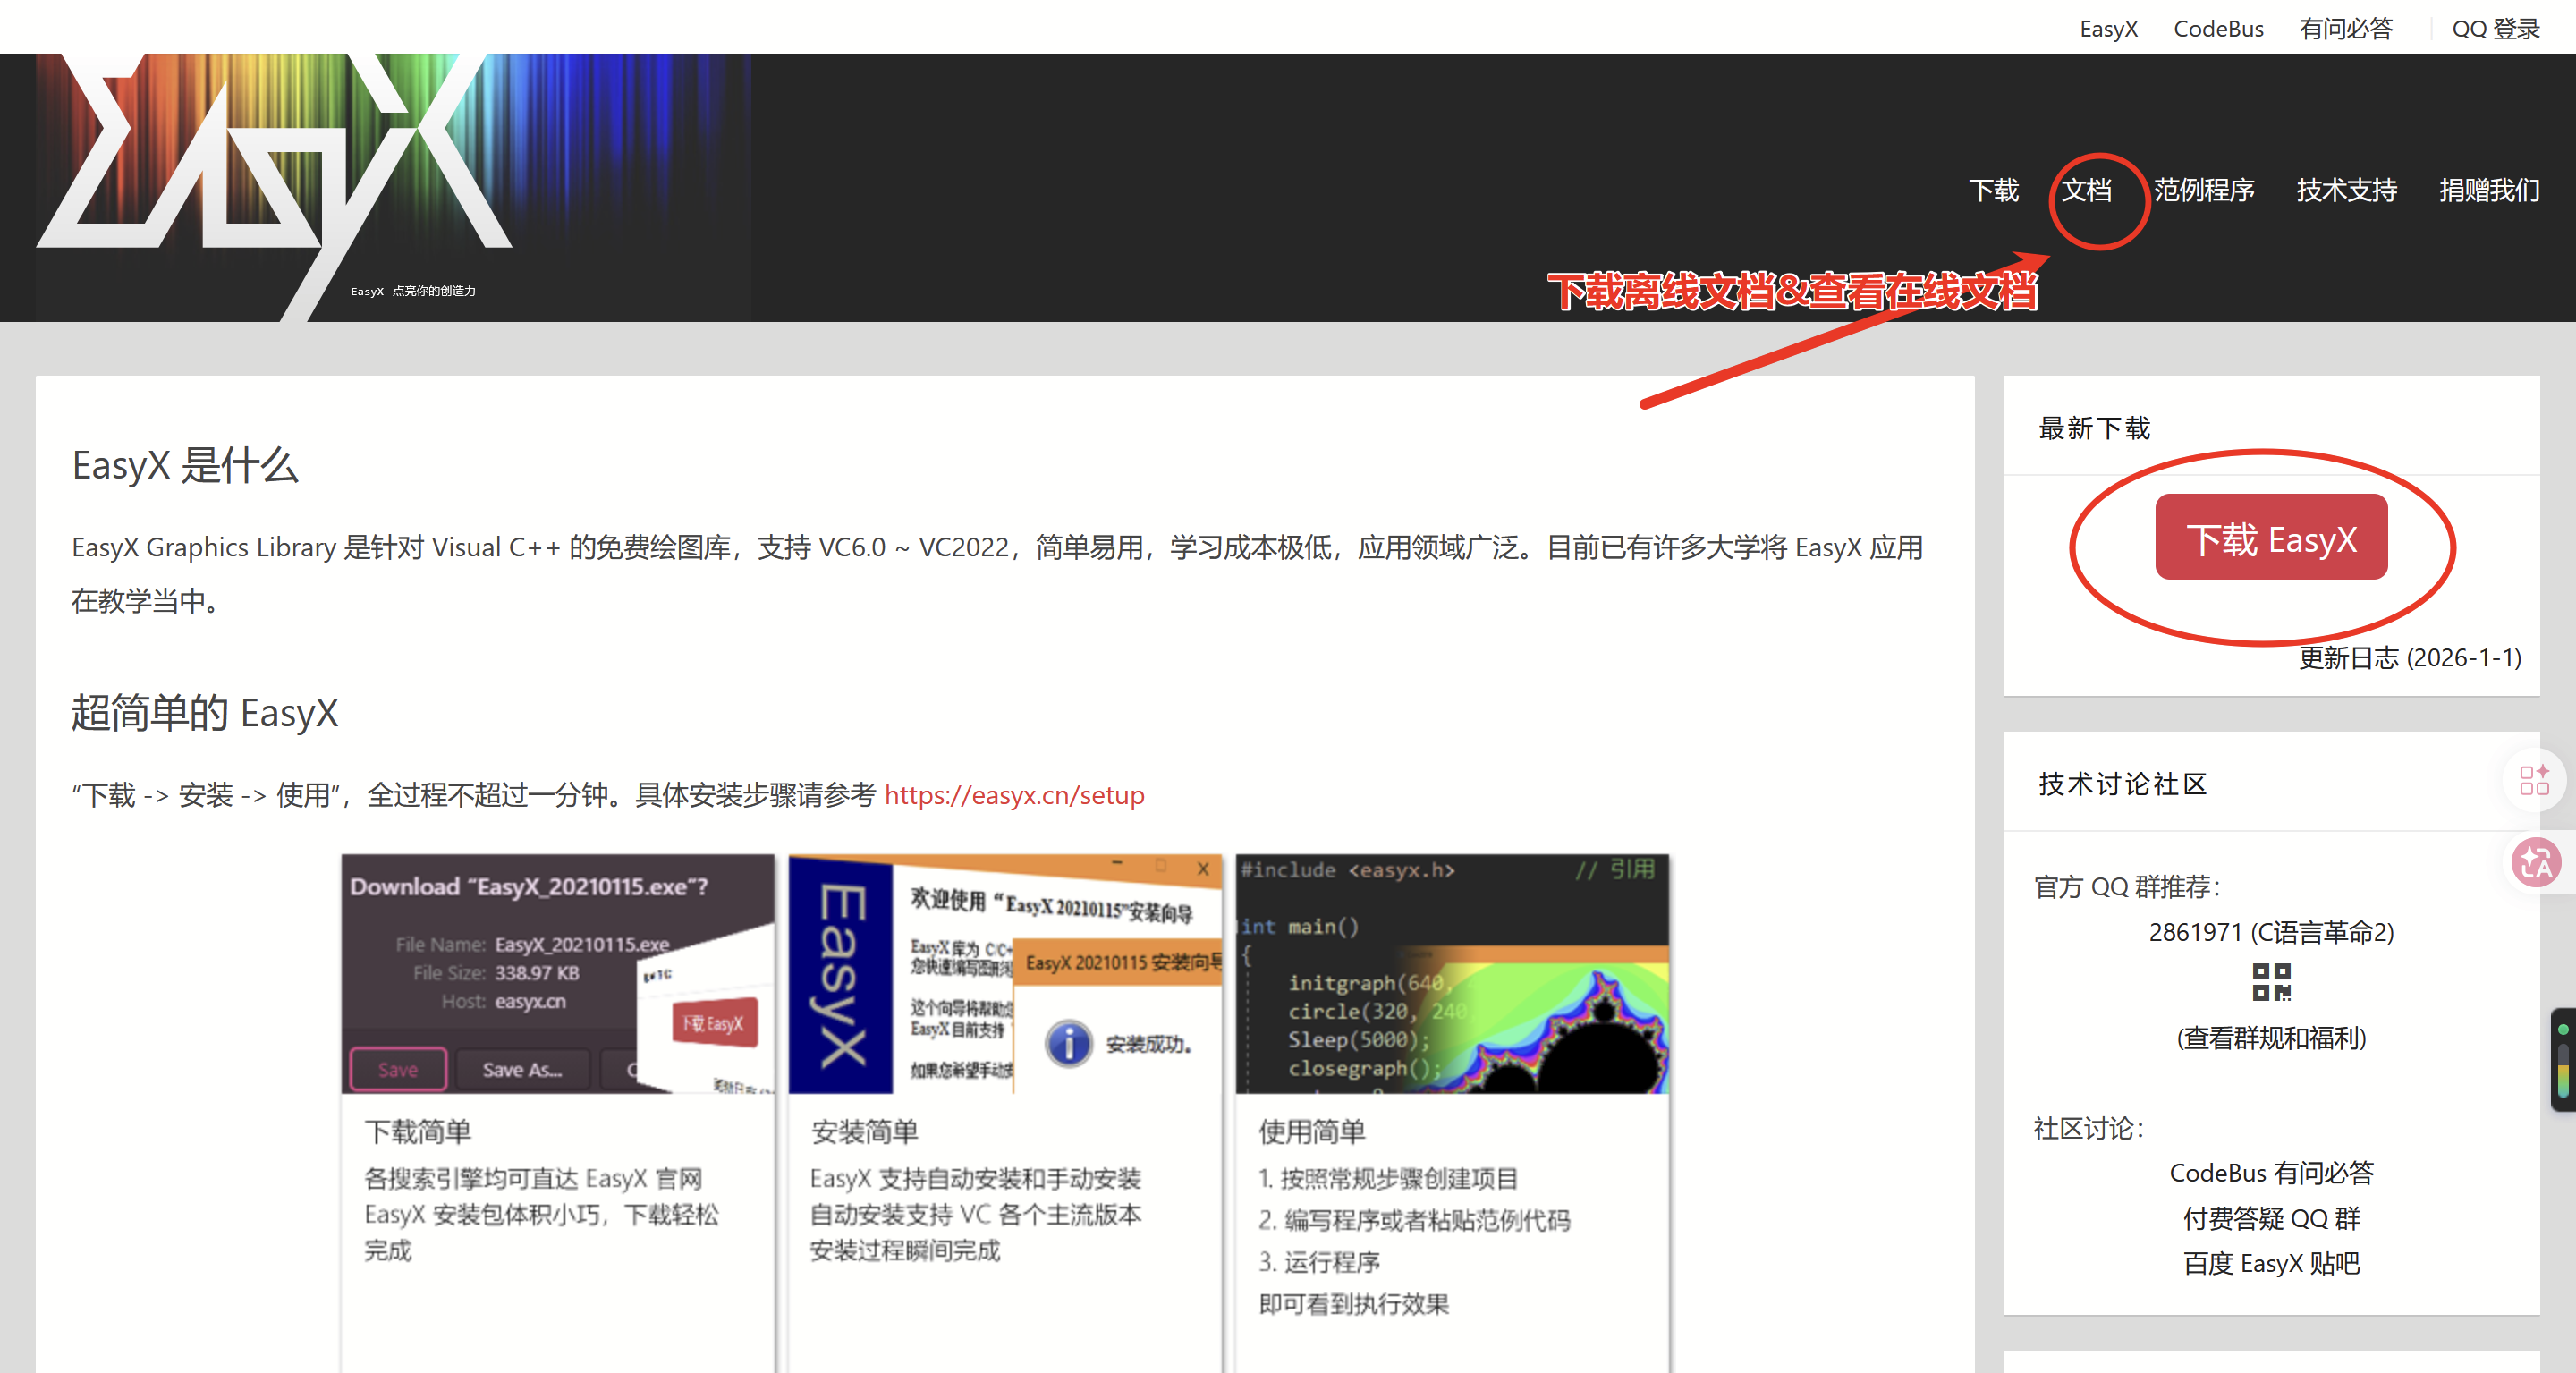Click the QQ 登录 login link
The width and height of the screenshot is (2576, 1373).
pyautogui.click(x=2496, y=29)
